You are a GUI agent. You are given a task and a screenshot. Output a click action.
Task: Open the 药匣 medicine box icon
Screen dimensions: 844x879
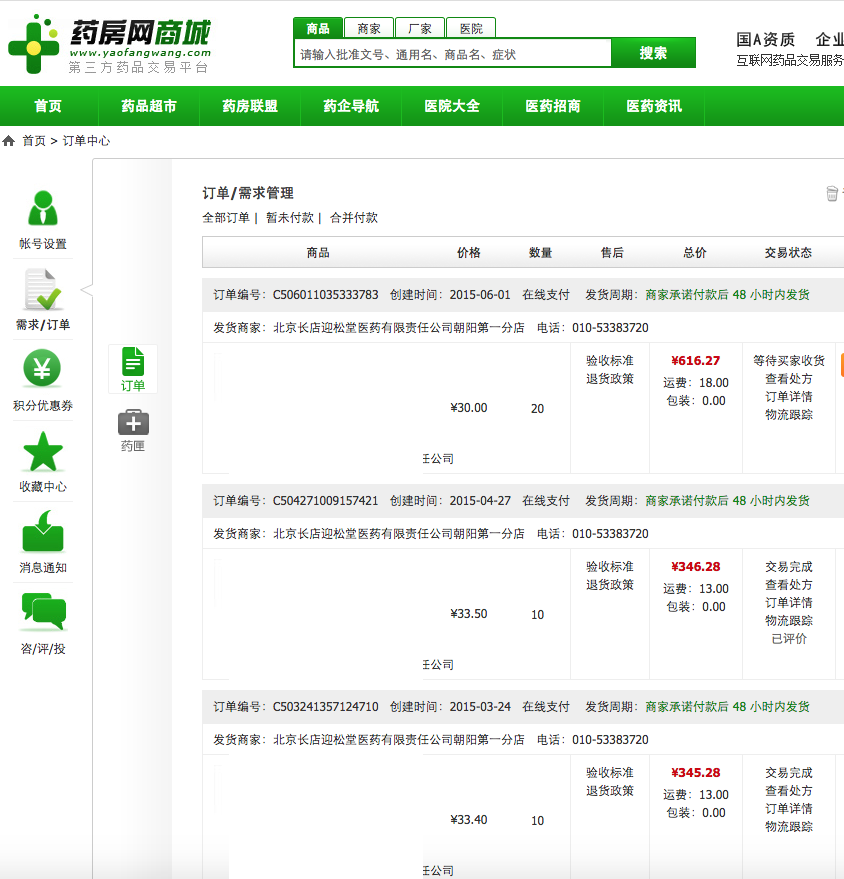pyautogui.click(x=133, y=422)
